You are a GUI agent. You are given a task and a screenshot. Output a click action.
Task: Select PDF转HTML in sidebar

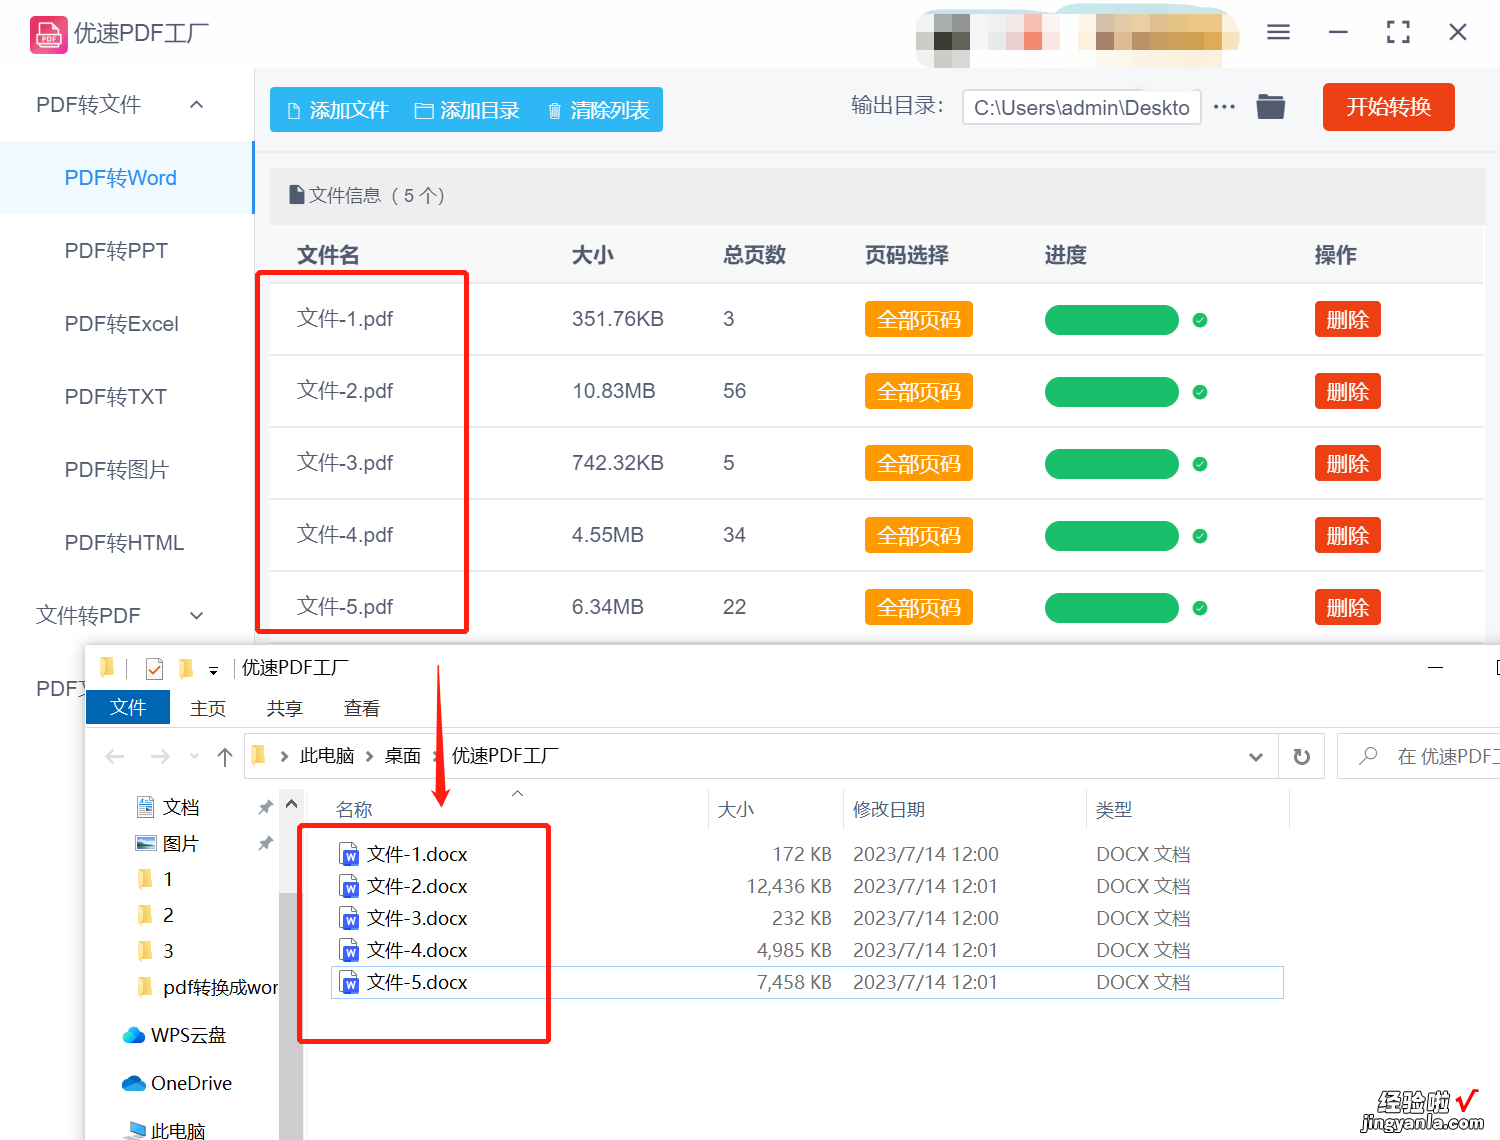[125, 543]
